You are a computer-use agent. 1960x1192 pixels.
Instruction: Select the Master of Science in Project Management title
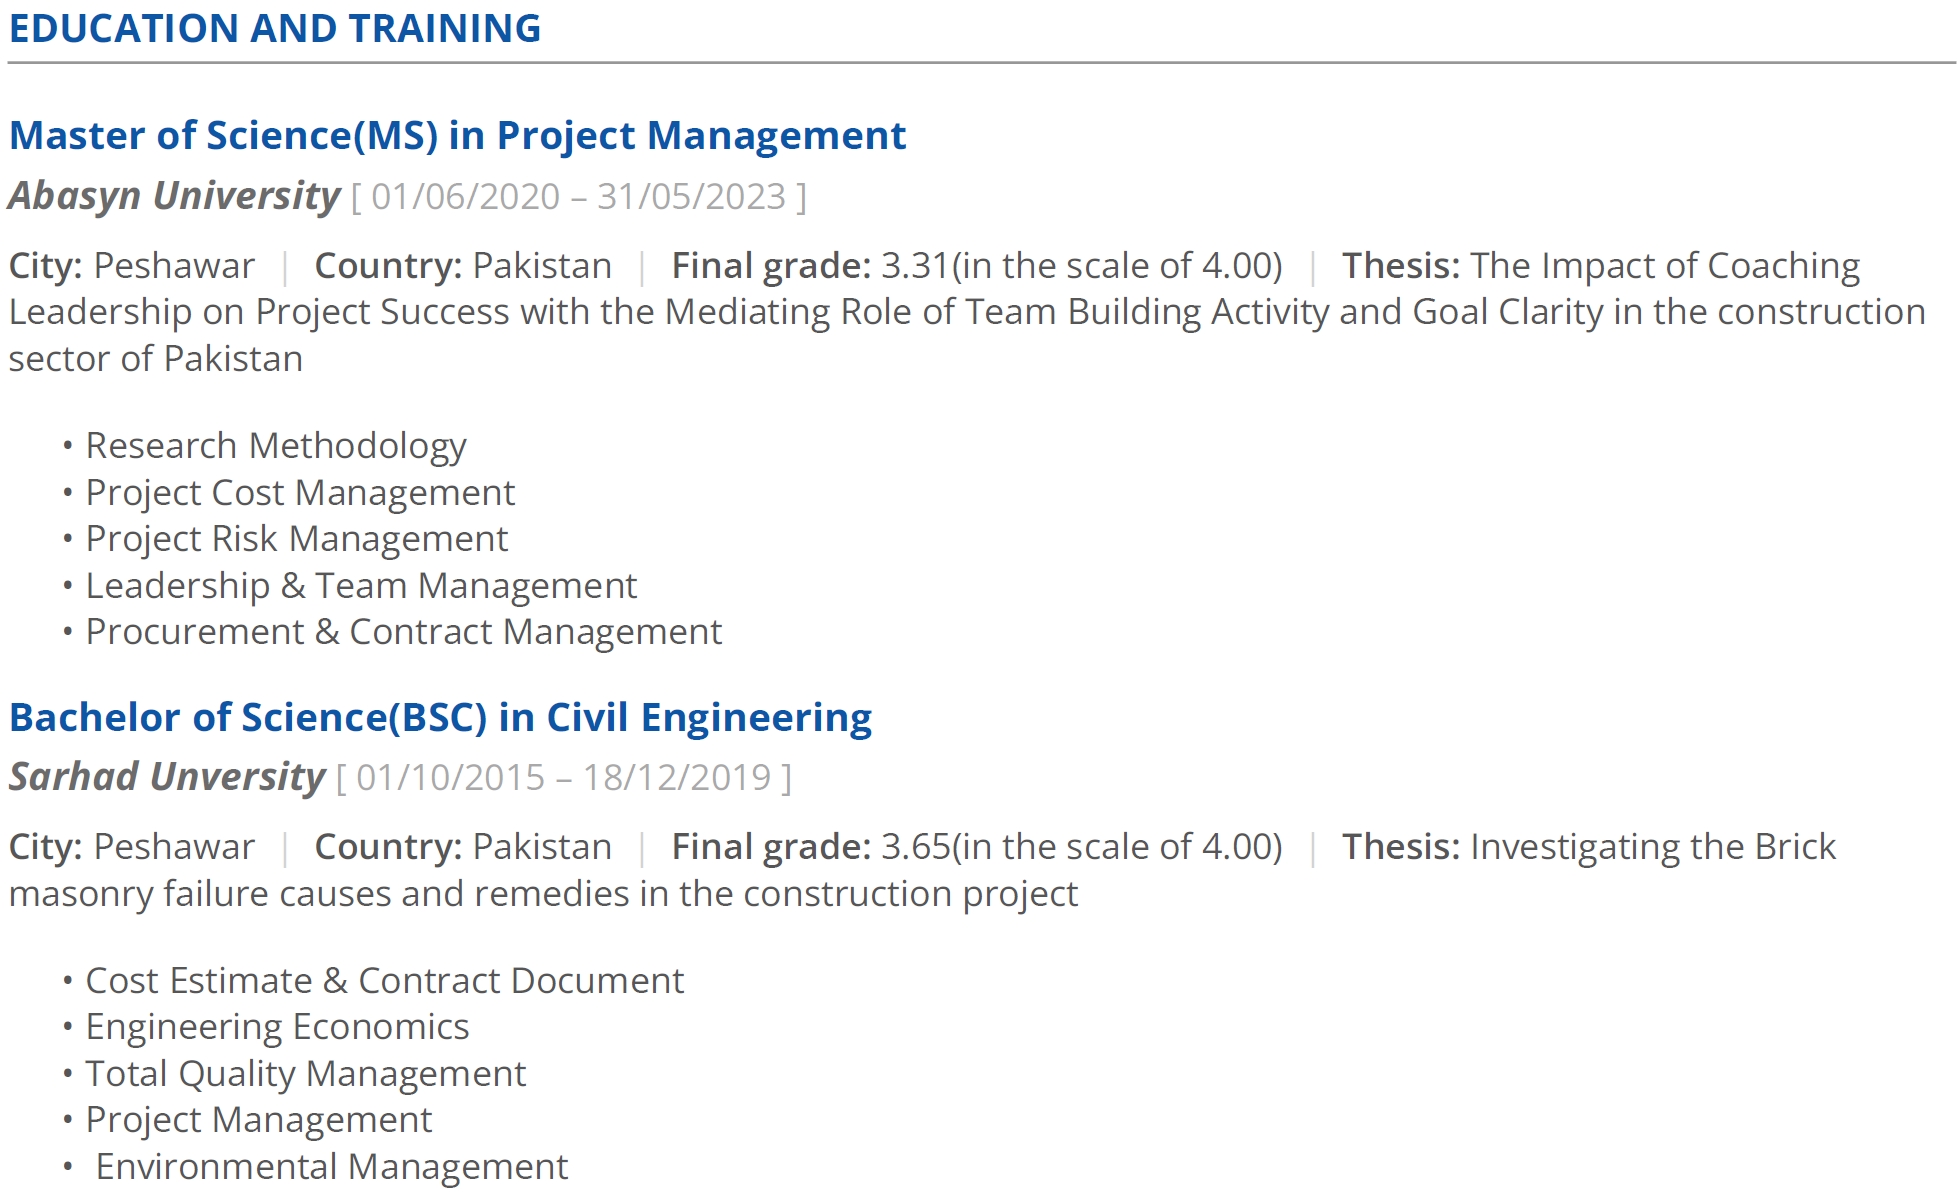457,136
